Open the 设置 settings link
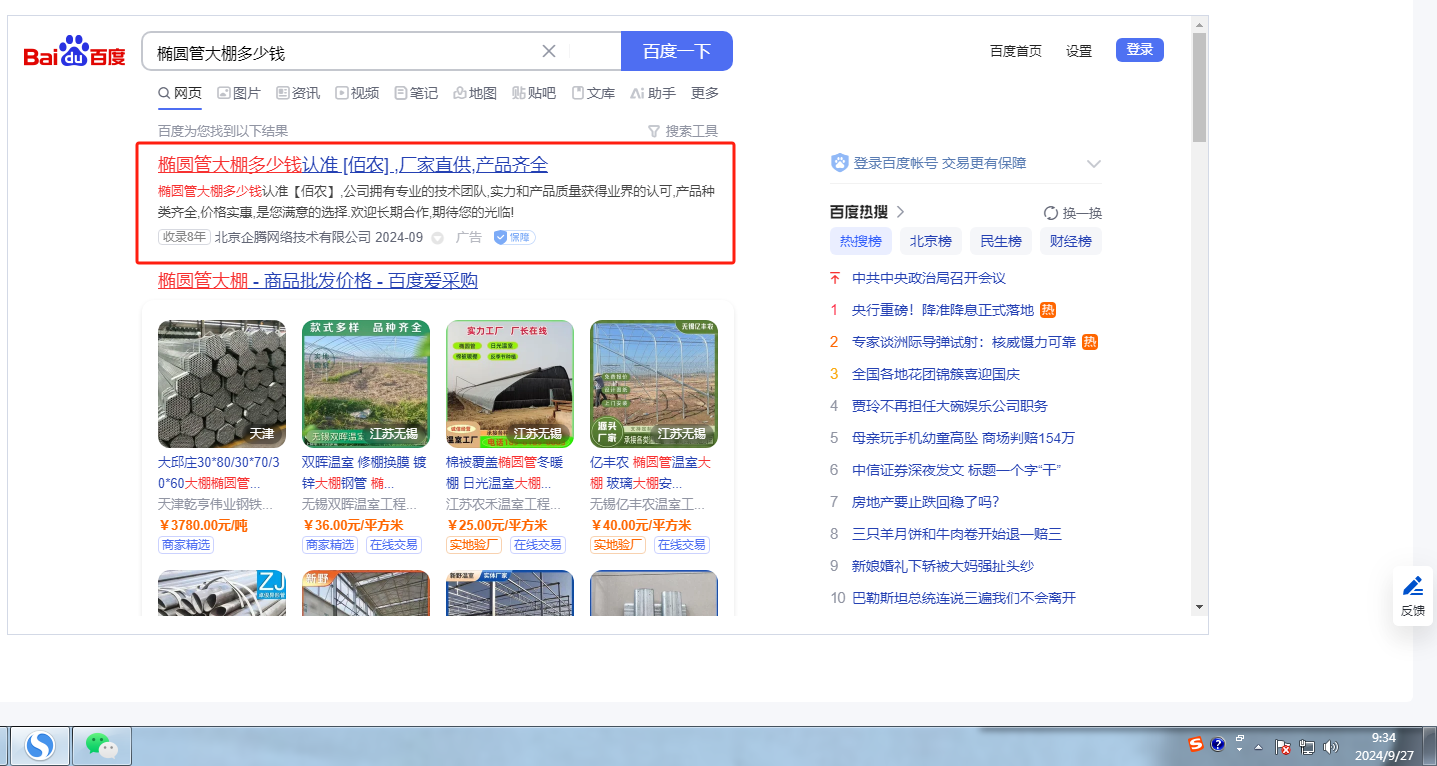 tap(1079, 51)
